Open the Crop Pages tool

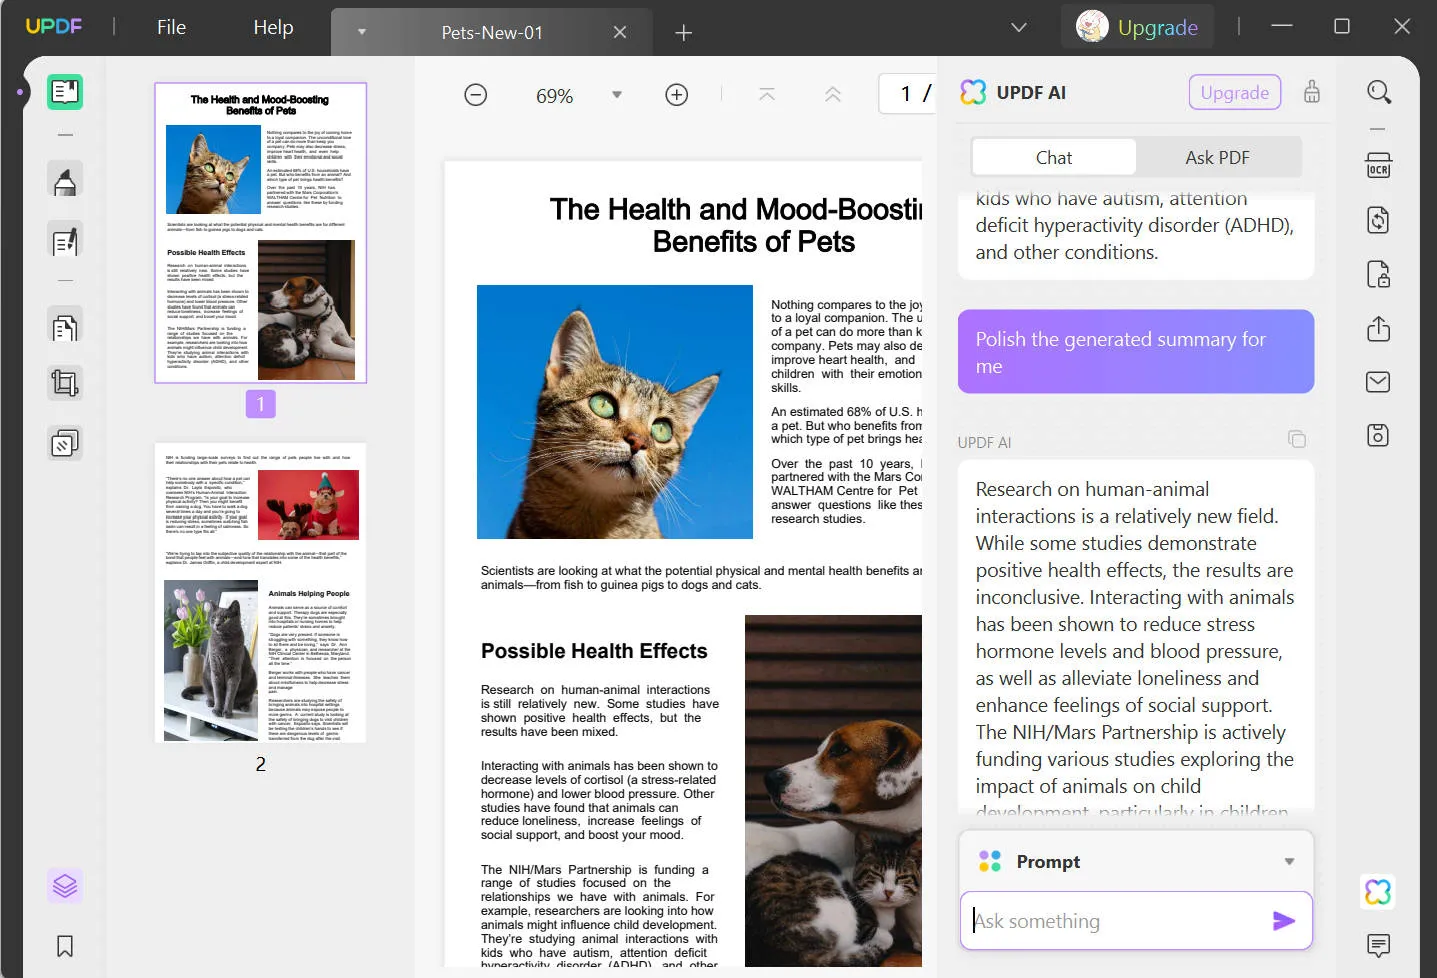point(65,383)
